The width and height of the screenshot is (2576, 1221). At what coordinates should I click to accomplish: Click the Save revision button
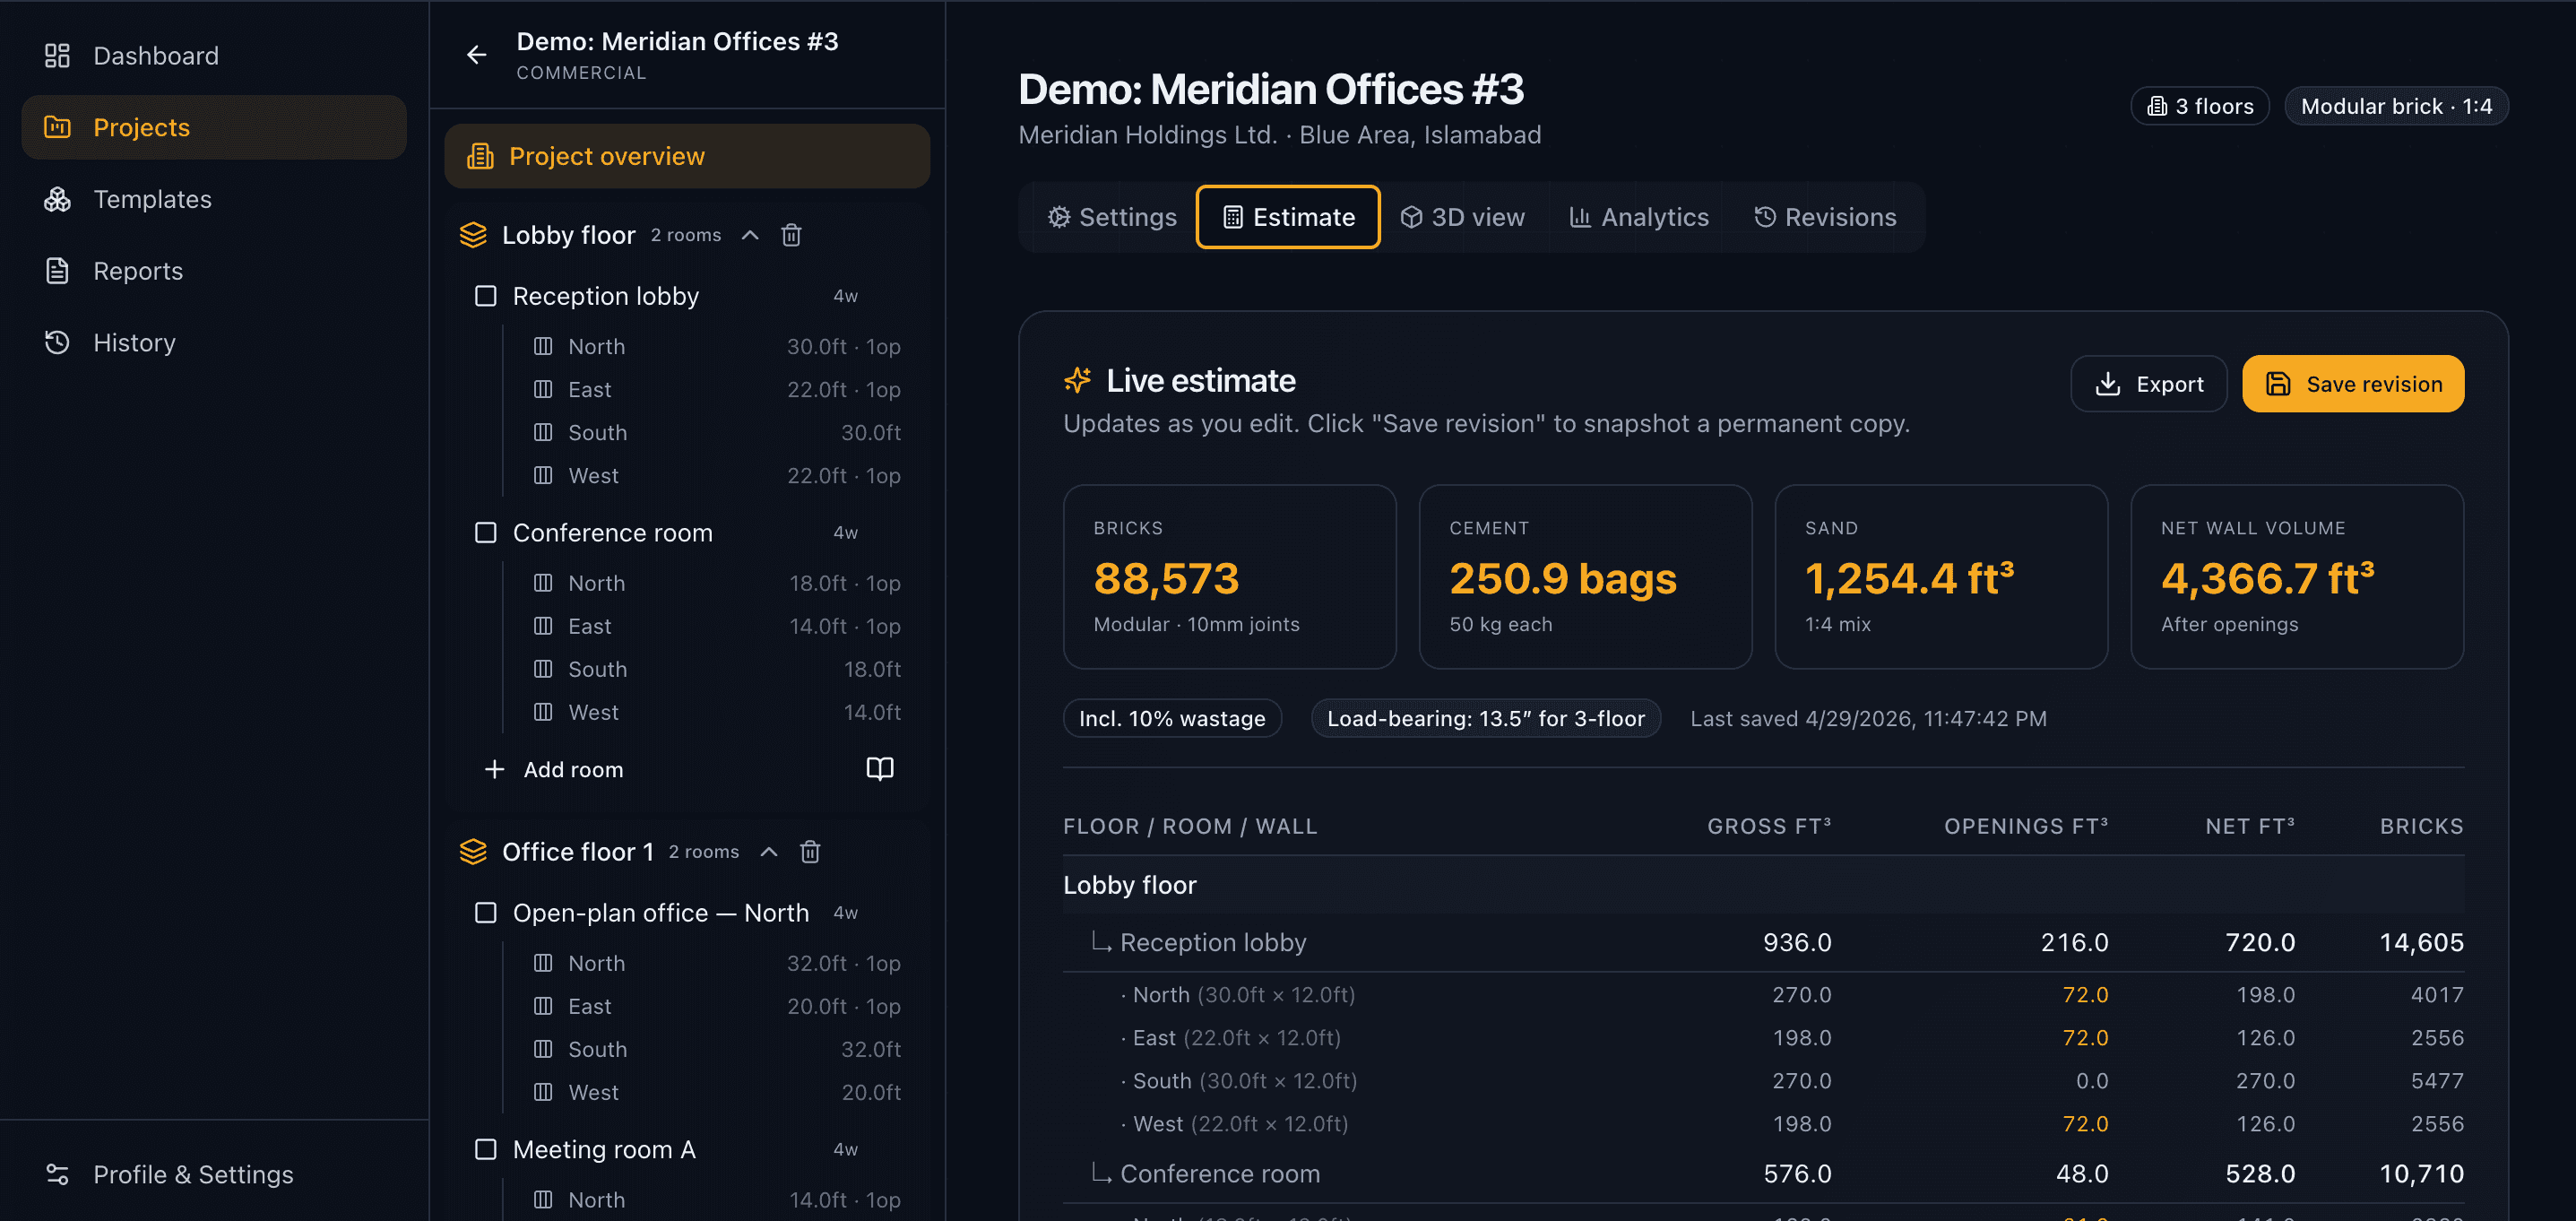point(2353,384)
